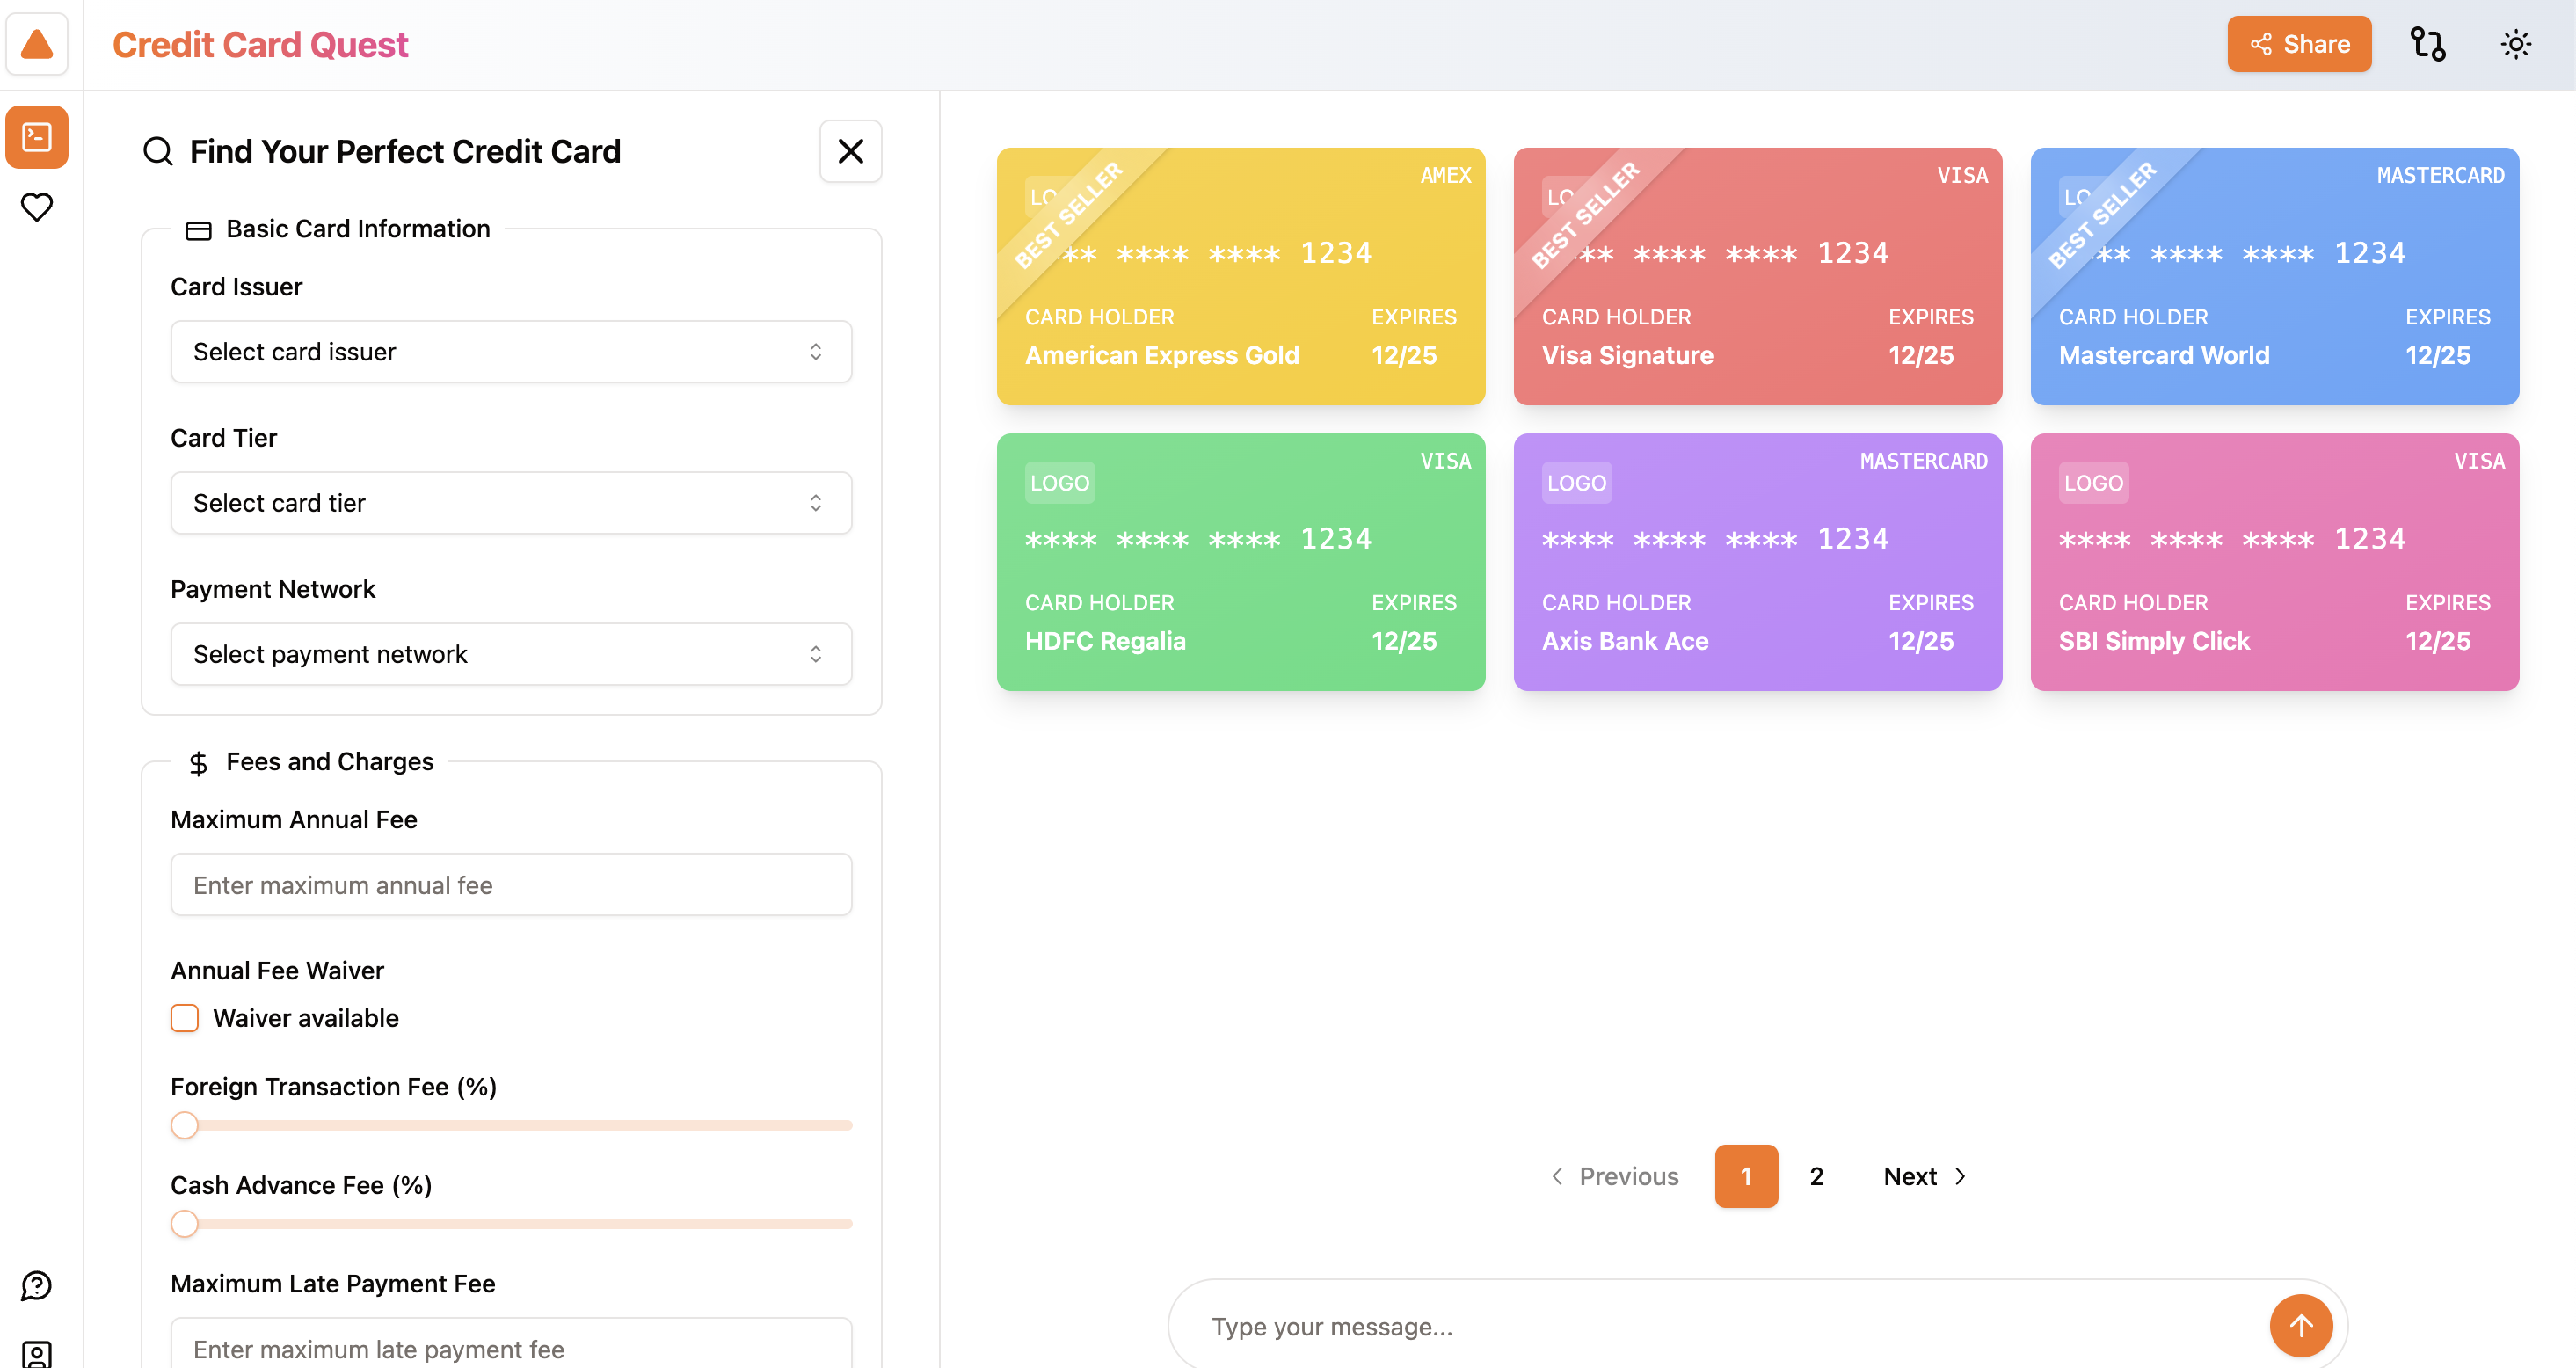Go to the Previous page
The width and height of the screenshot is (2576, 1368).
(x=1614, y=1176)
